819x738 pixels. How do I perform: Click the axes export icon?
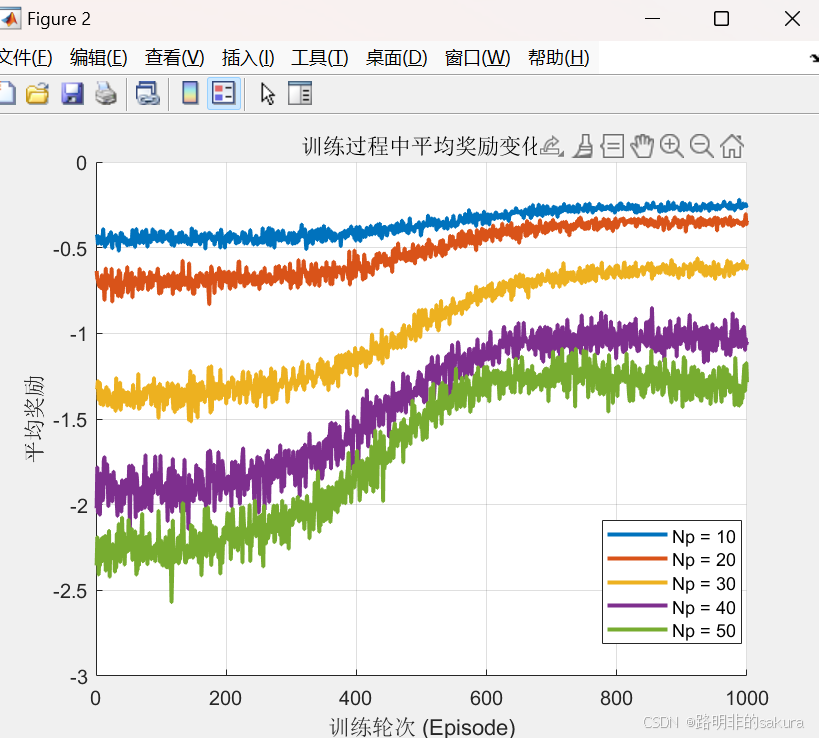[552, 146]
